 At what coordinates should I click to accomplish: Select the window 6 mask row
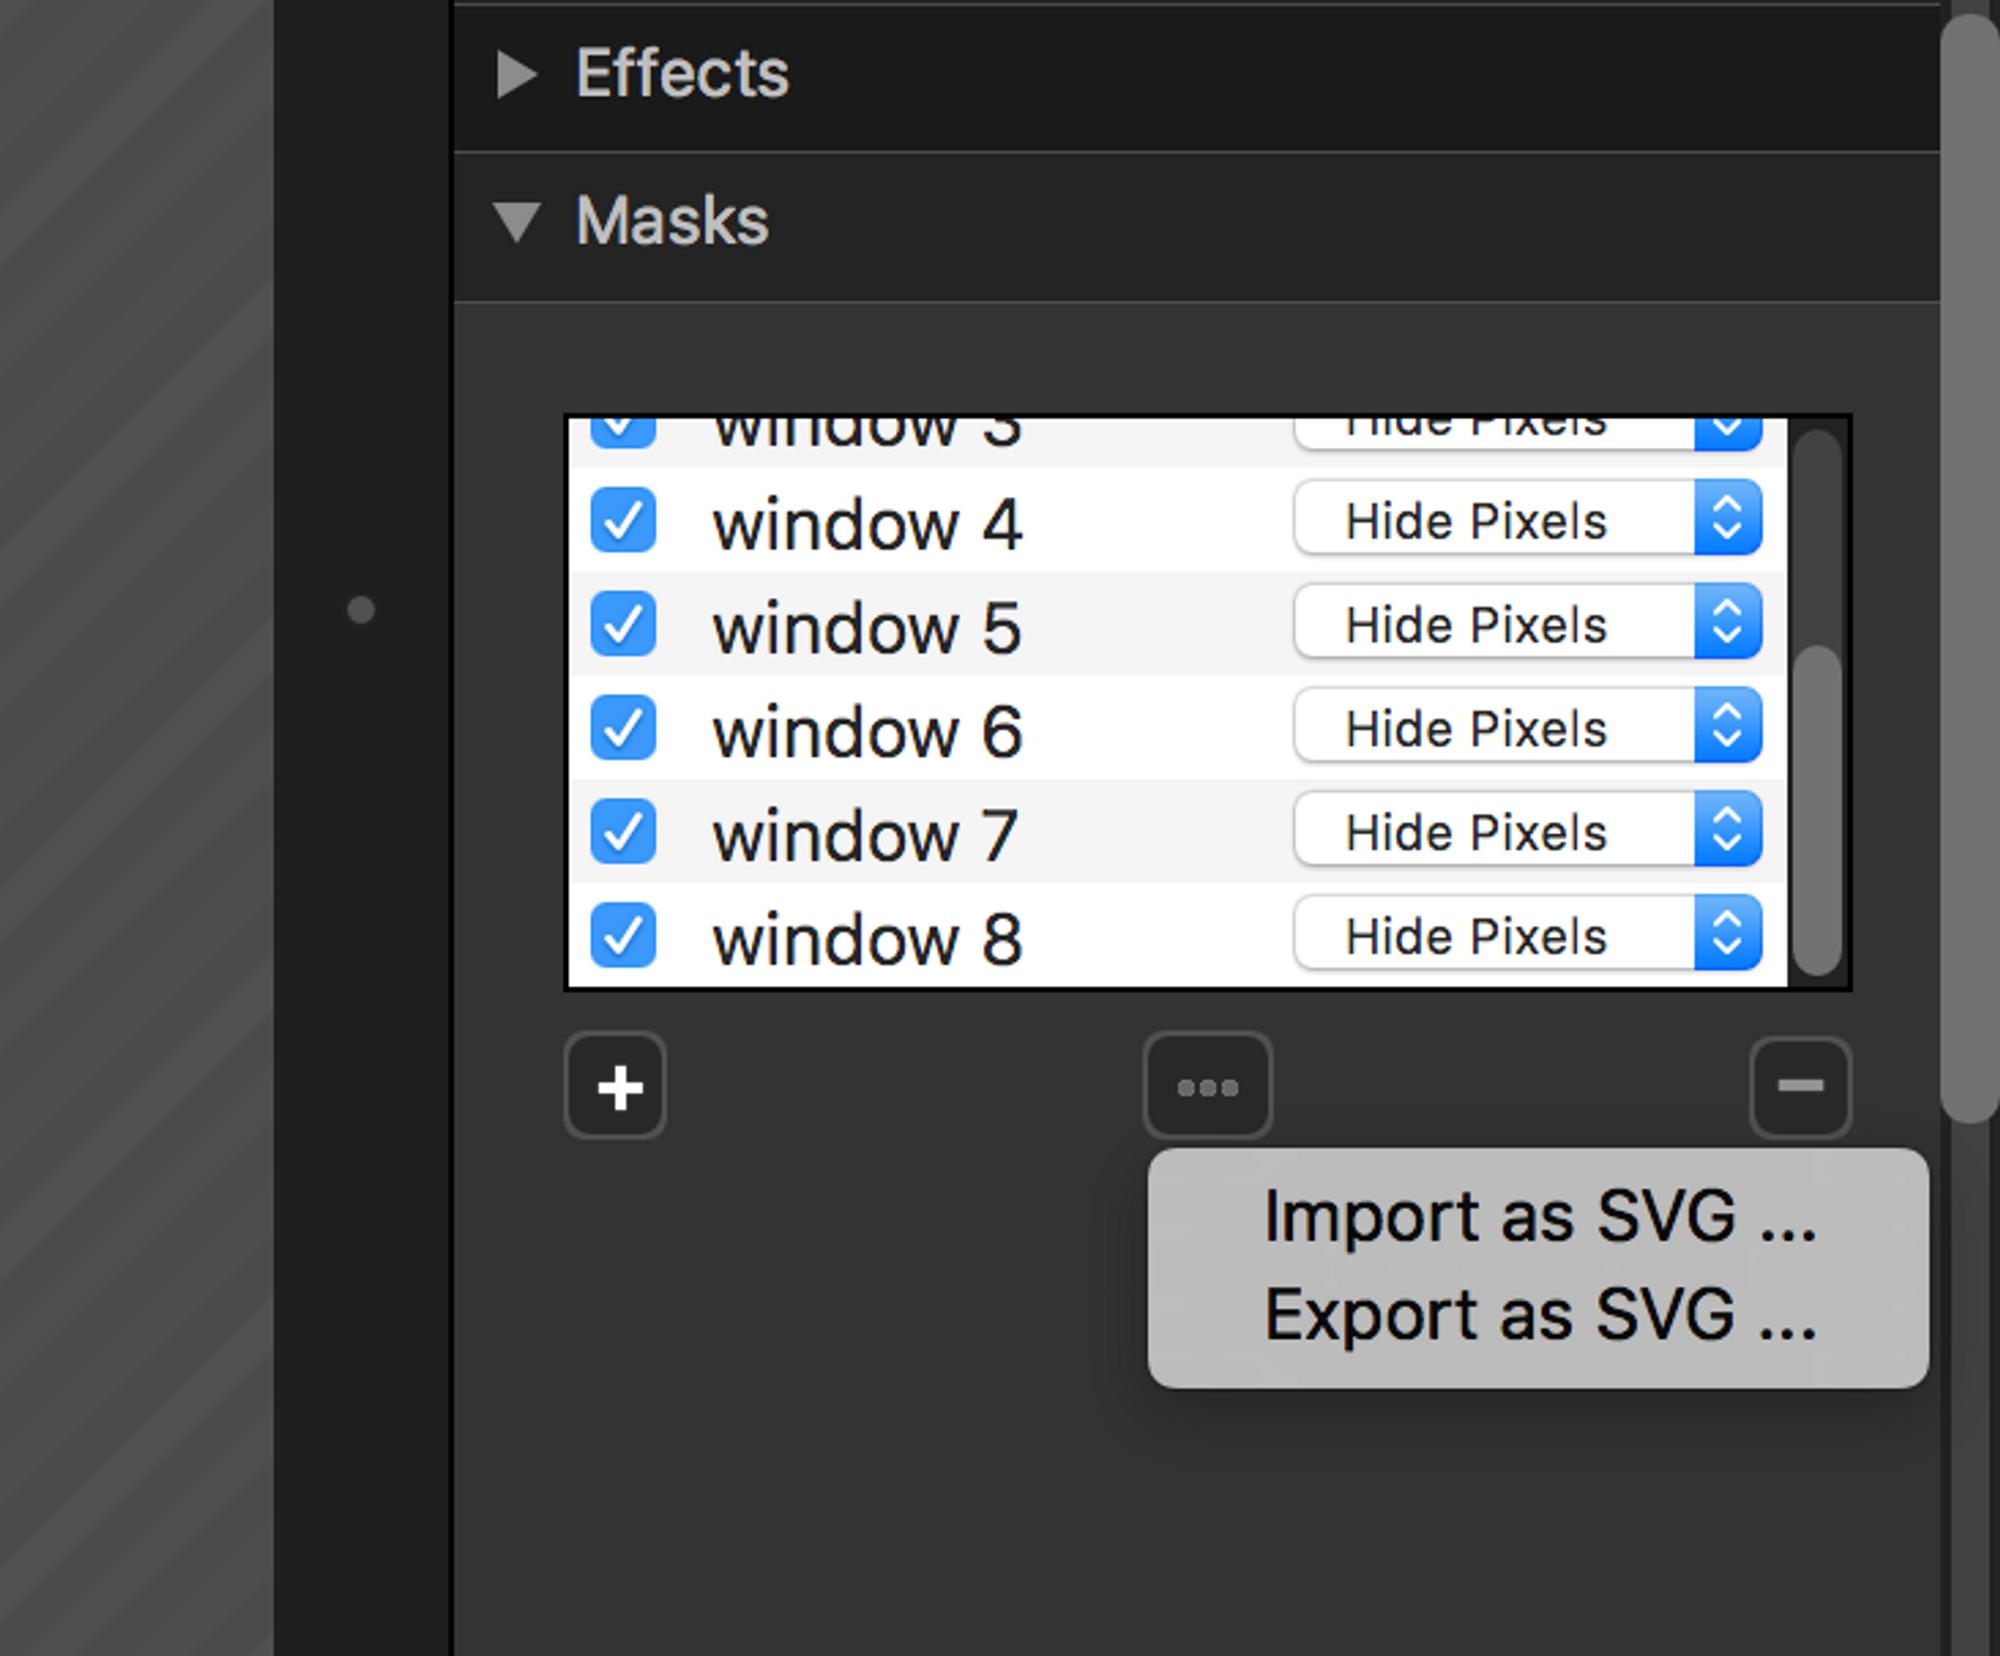[1100, 730]
